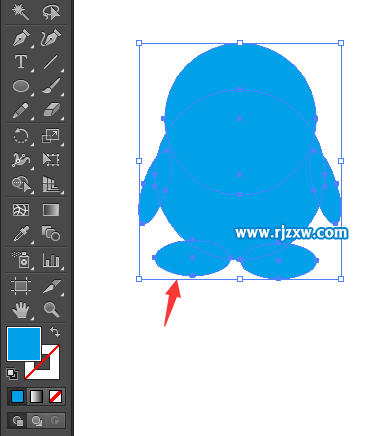Select the Eraser tool

(51, 110)
